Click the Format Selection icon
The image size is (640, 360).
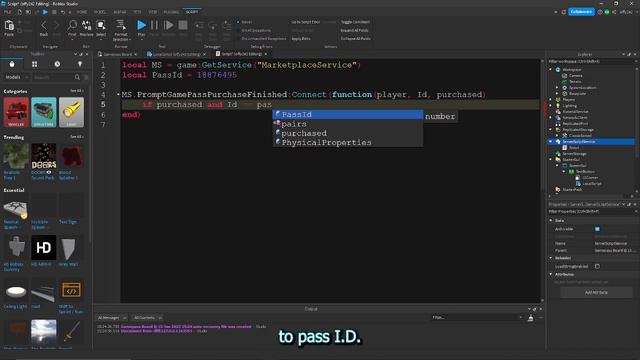coord(120,25)
